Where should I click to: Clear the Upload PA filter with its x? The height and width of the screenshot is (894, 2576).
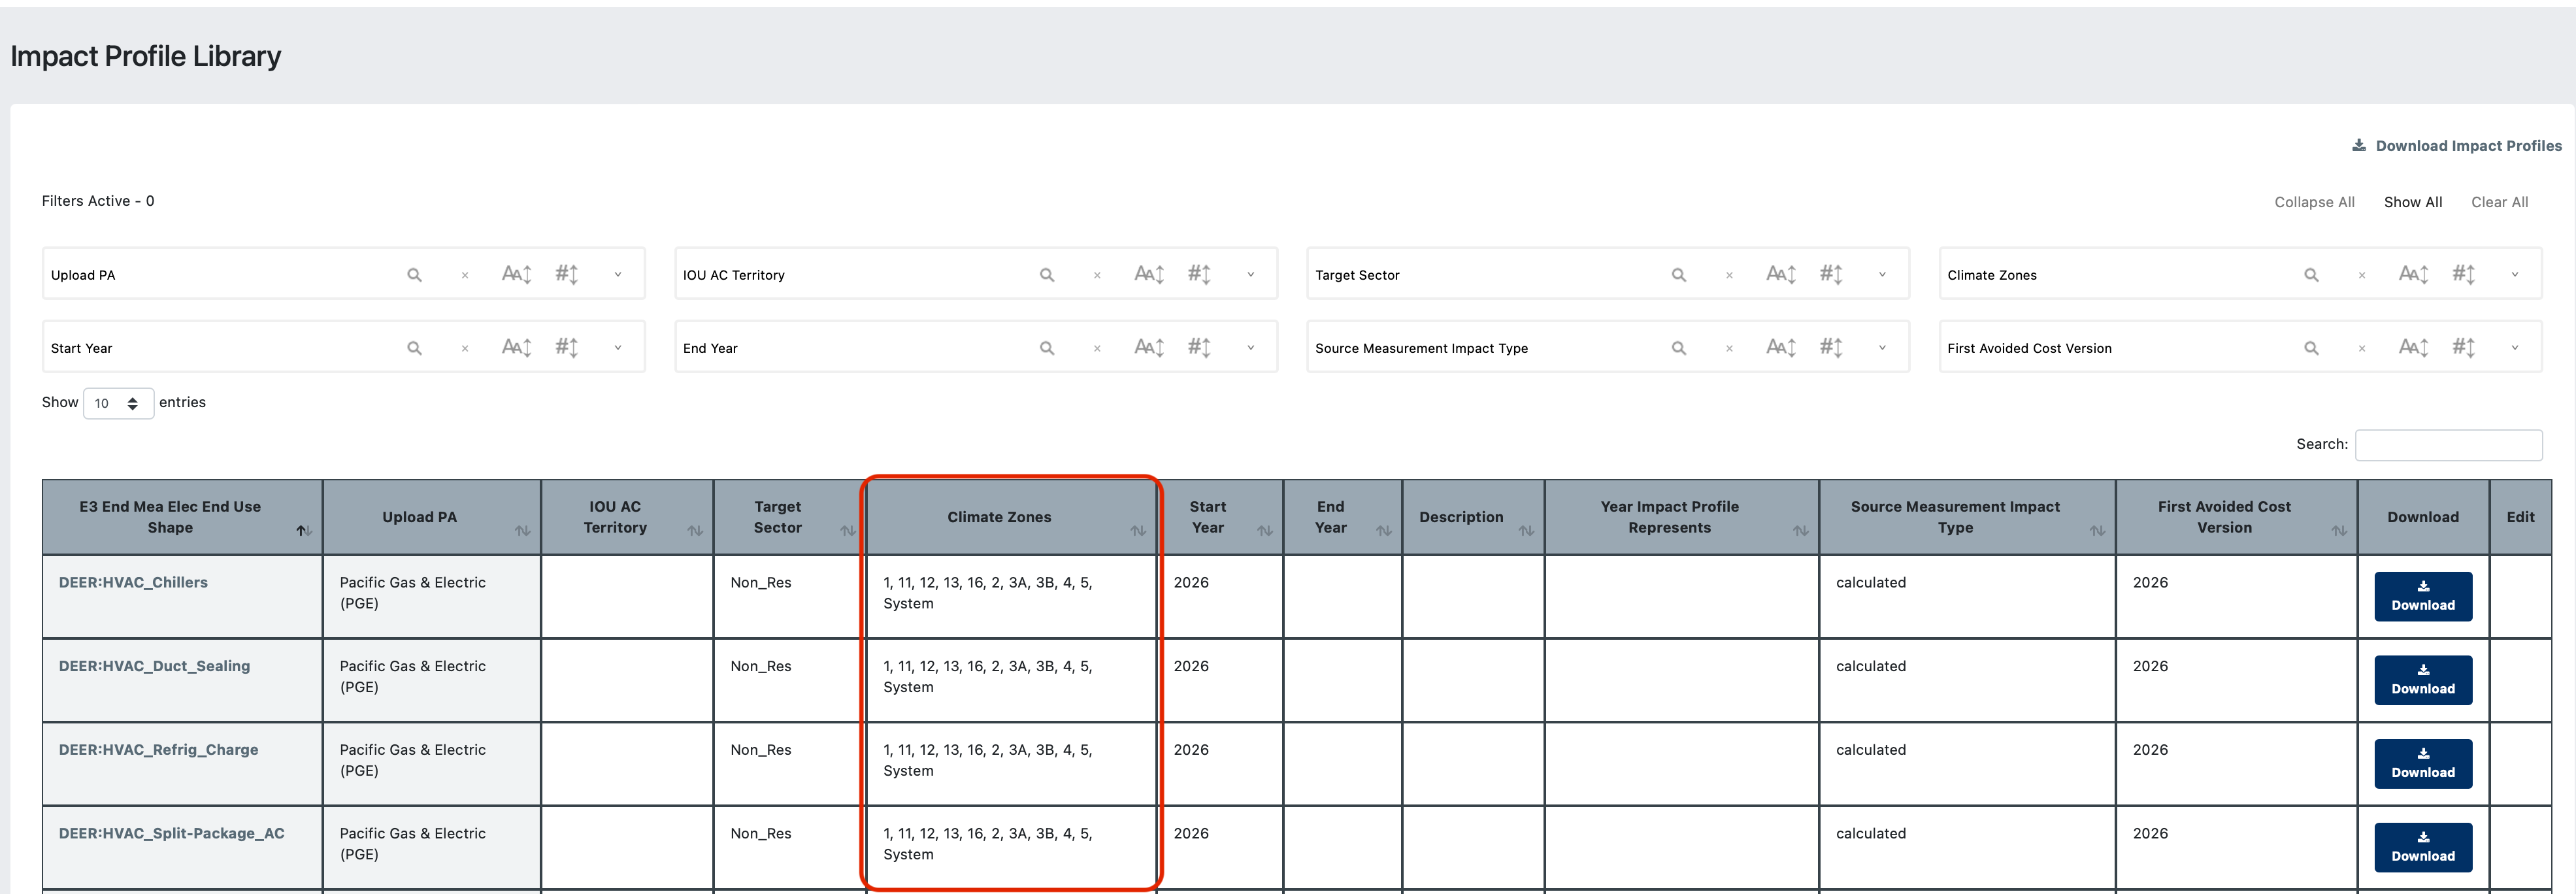(x=465, y=275)
